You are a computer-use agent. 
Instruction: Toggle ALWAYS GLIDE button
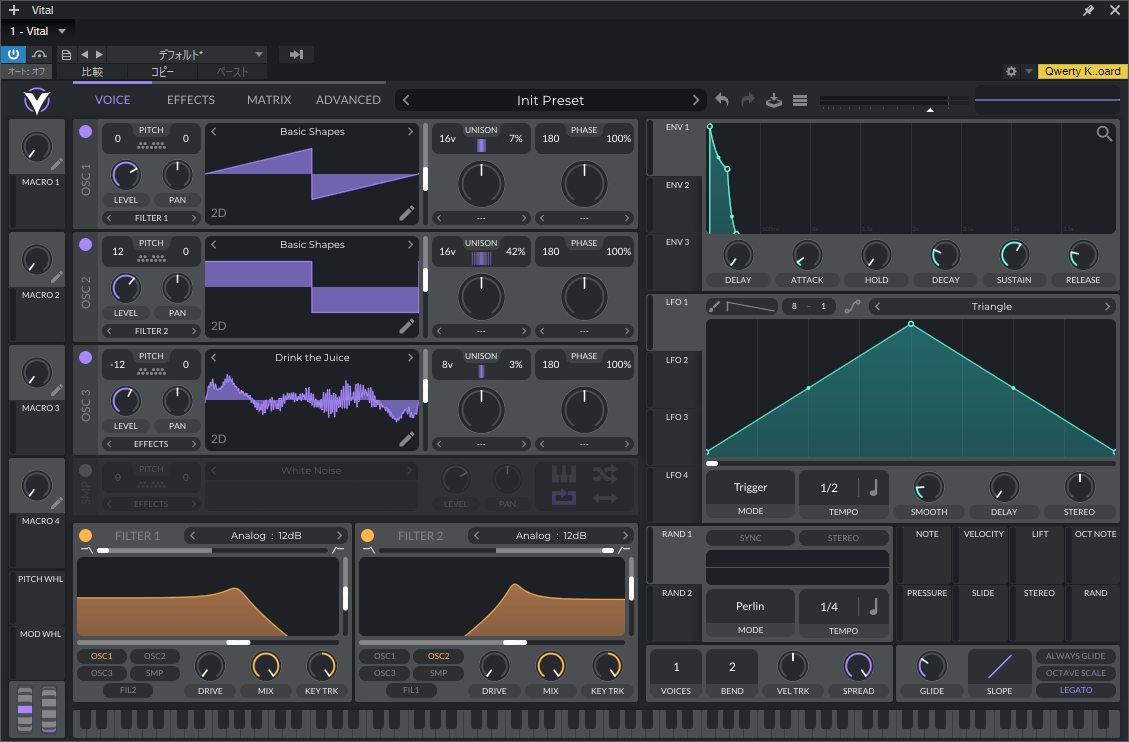(x=1076, y=656)
